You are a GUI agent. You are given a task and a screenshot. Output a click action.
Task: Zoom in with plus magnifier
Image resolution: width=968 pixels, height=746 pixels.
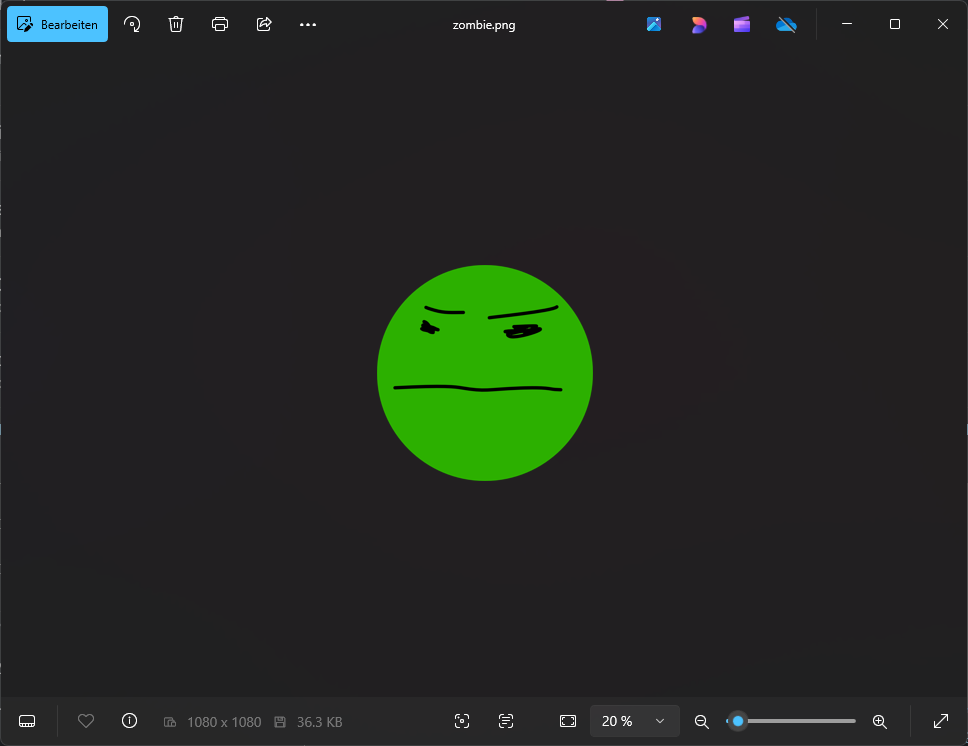click(880, 721)
